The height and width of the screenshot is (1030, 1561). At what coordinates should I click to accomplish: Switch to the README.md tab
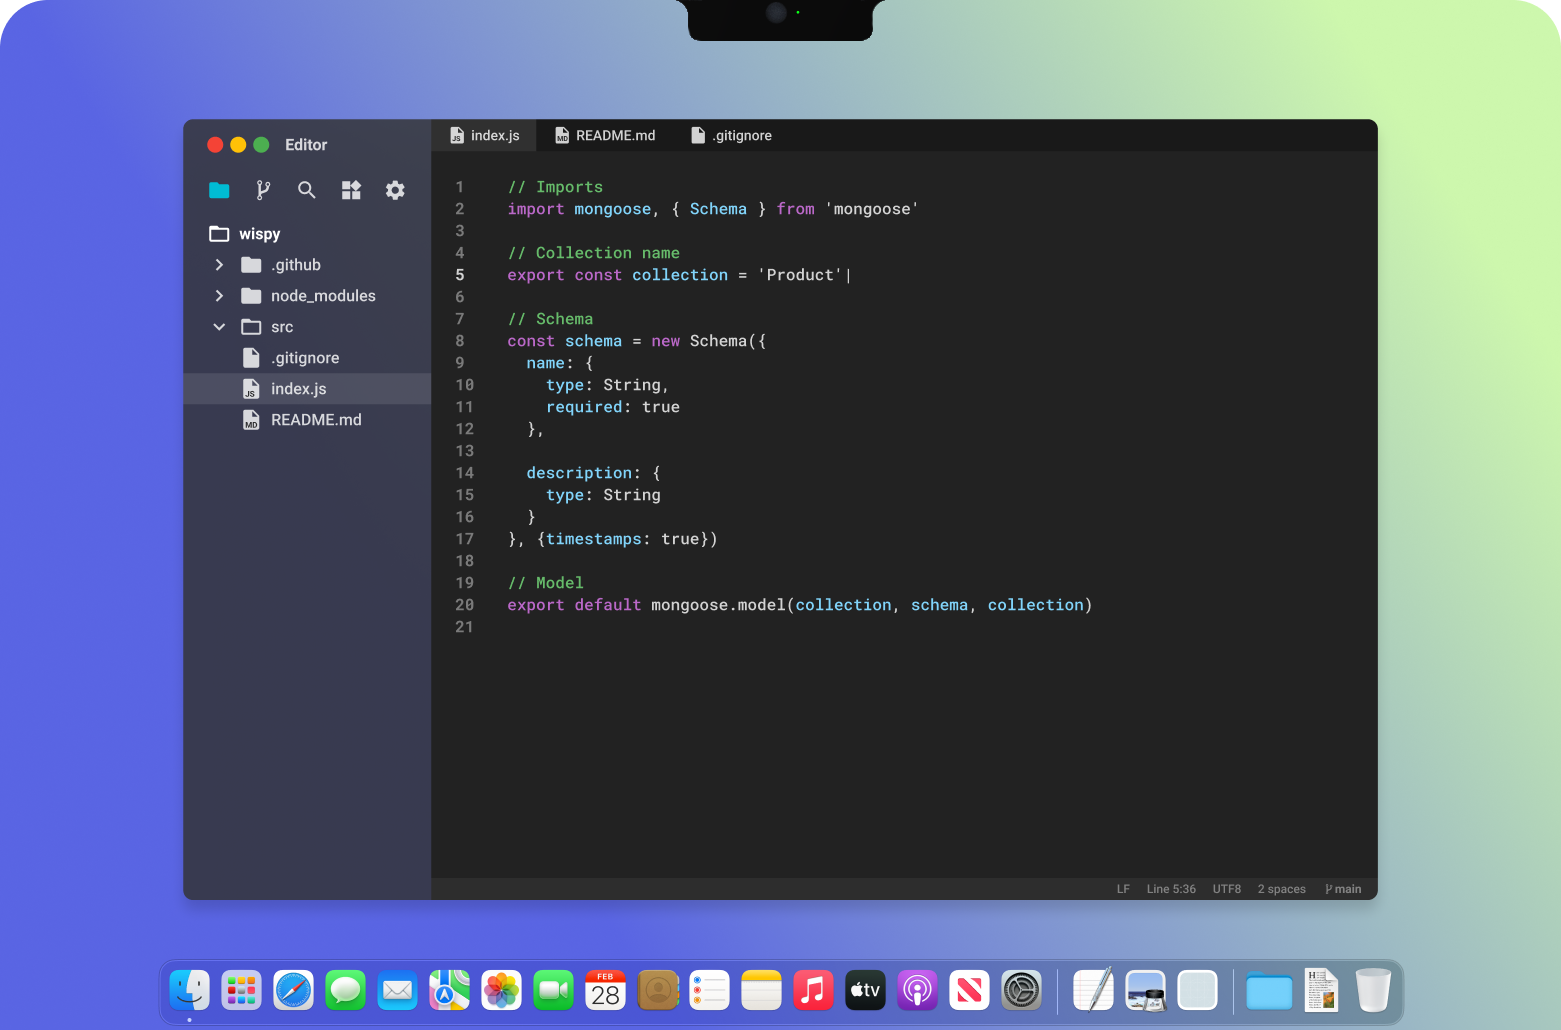pyautogui.click(x=605, y=136)
